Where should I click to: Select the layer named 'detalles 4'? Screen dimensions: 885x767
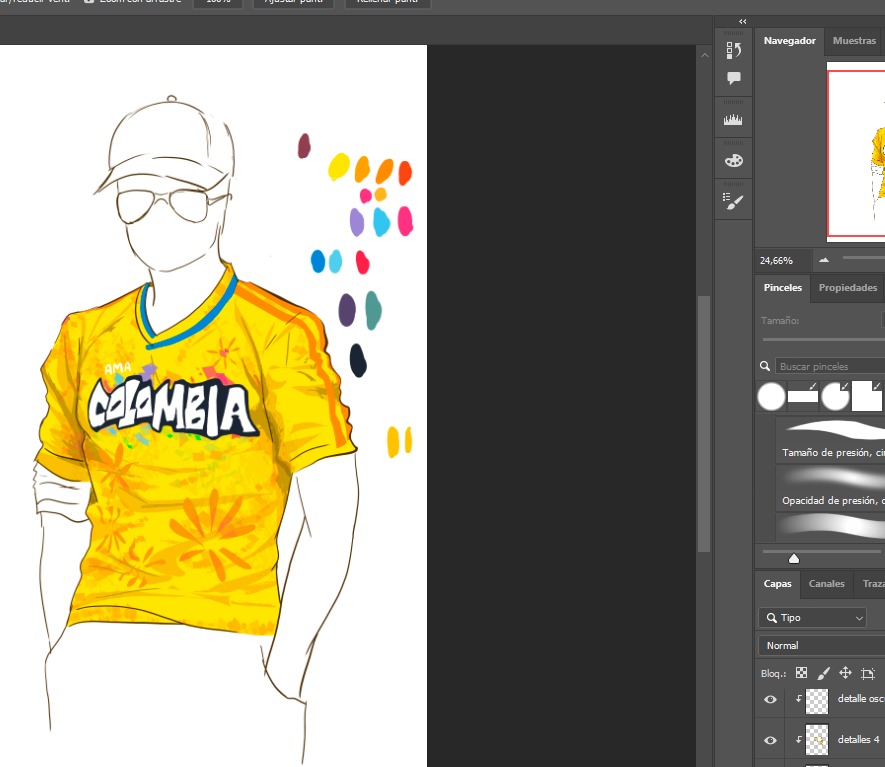tap(858, 739)
